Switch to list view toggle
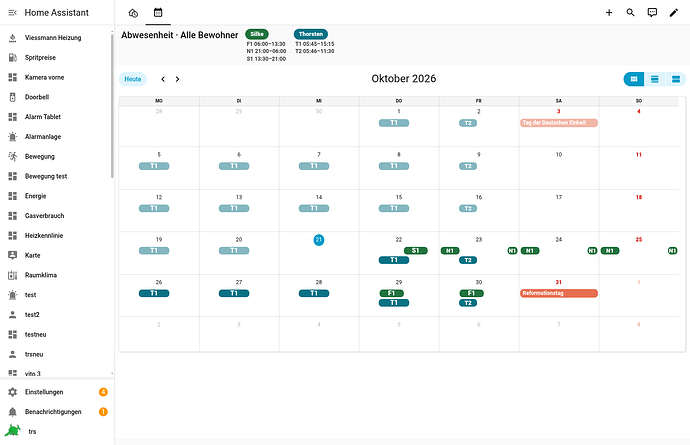 pos(655,79)
